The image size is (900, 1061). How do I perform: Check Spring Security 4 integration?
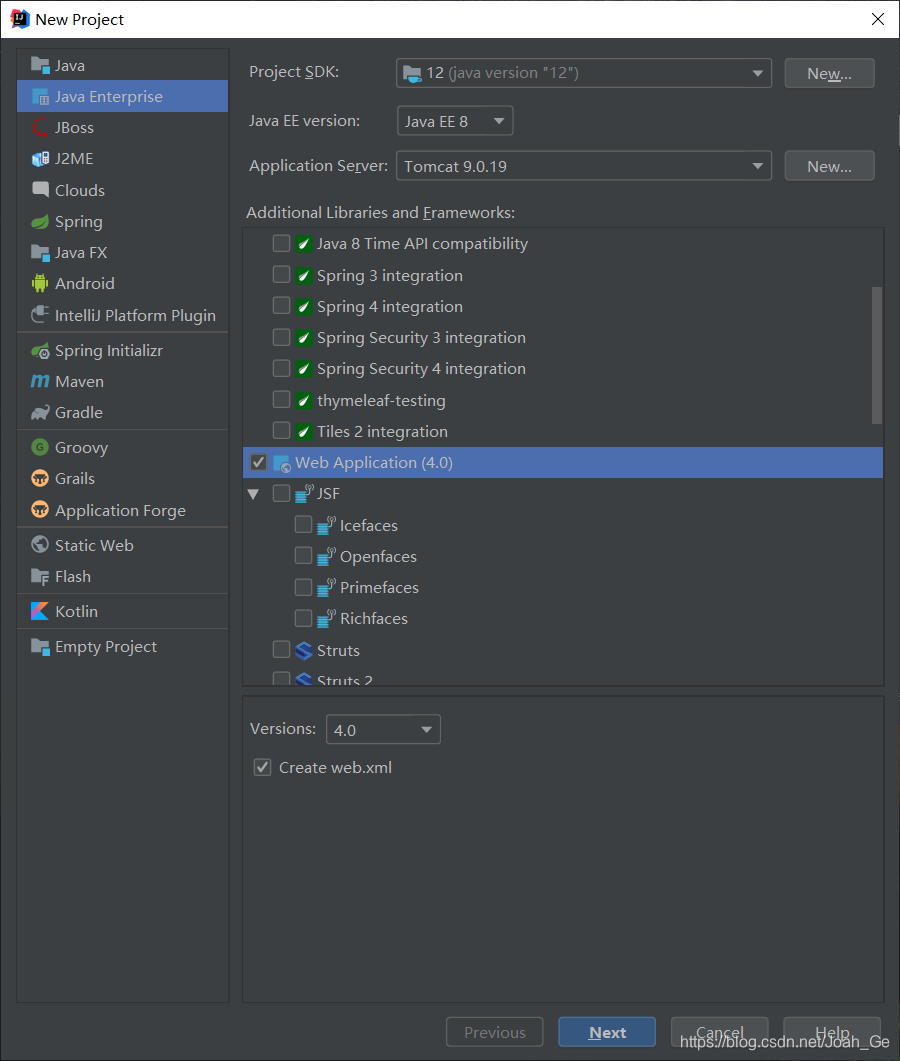click(x=282, y=367)
